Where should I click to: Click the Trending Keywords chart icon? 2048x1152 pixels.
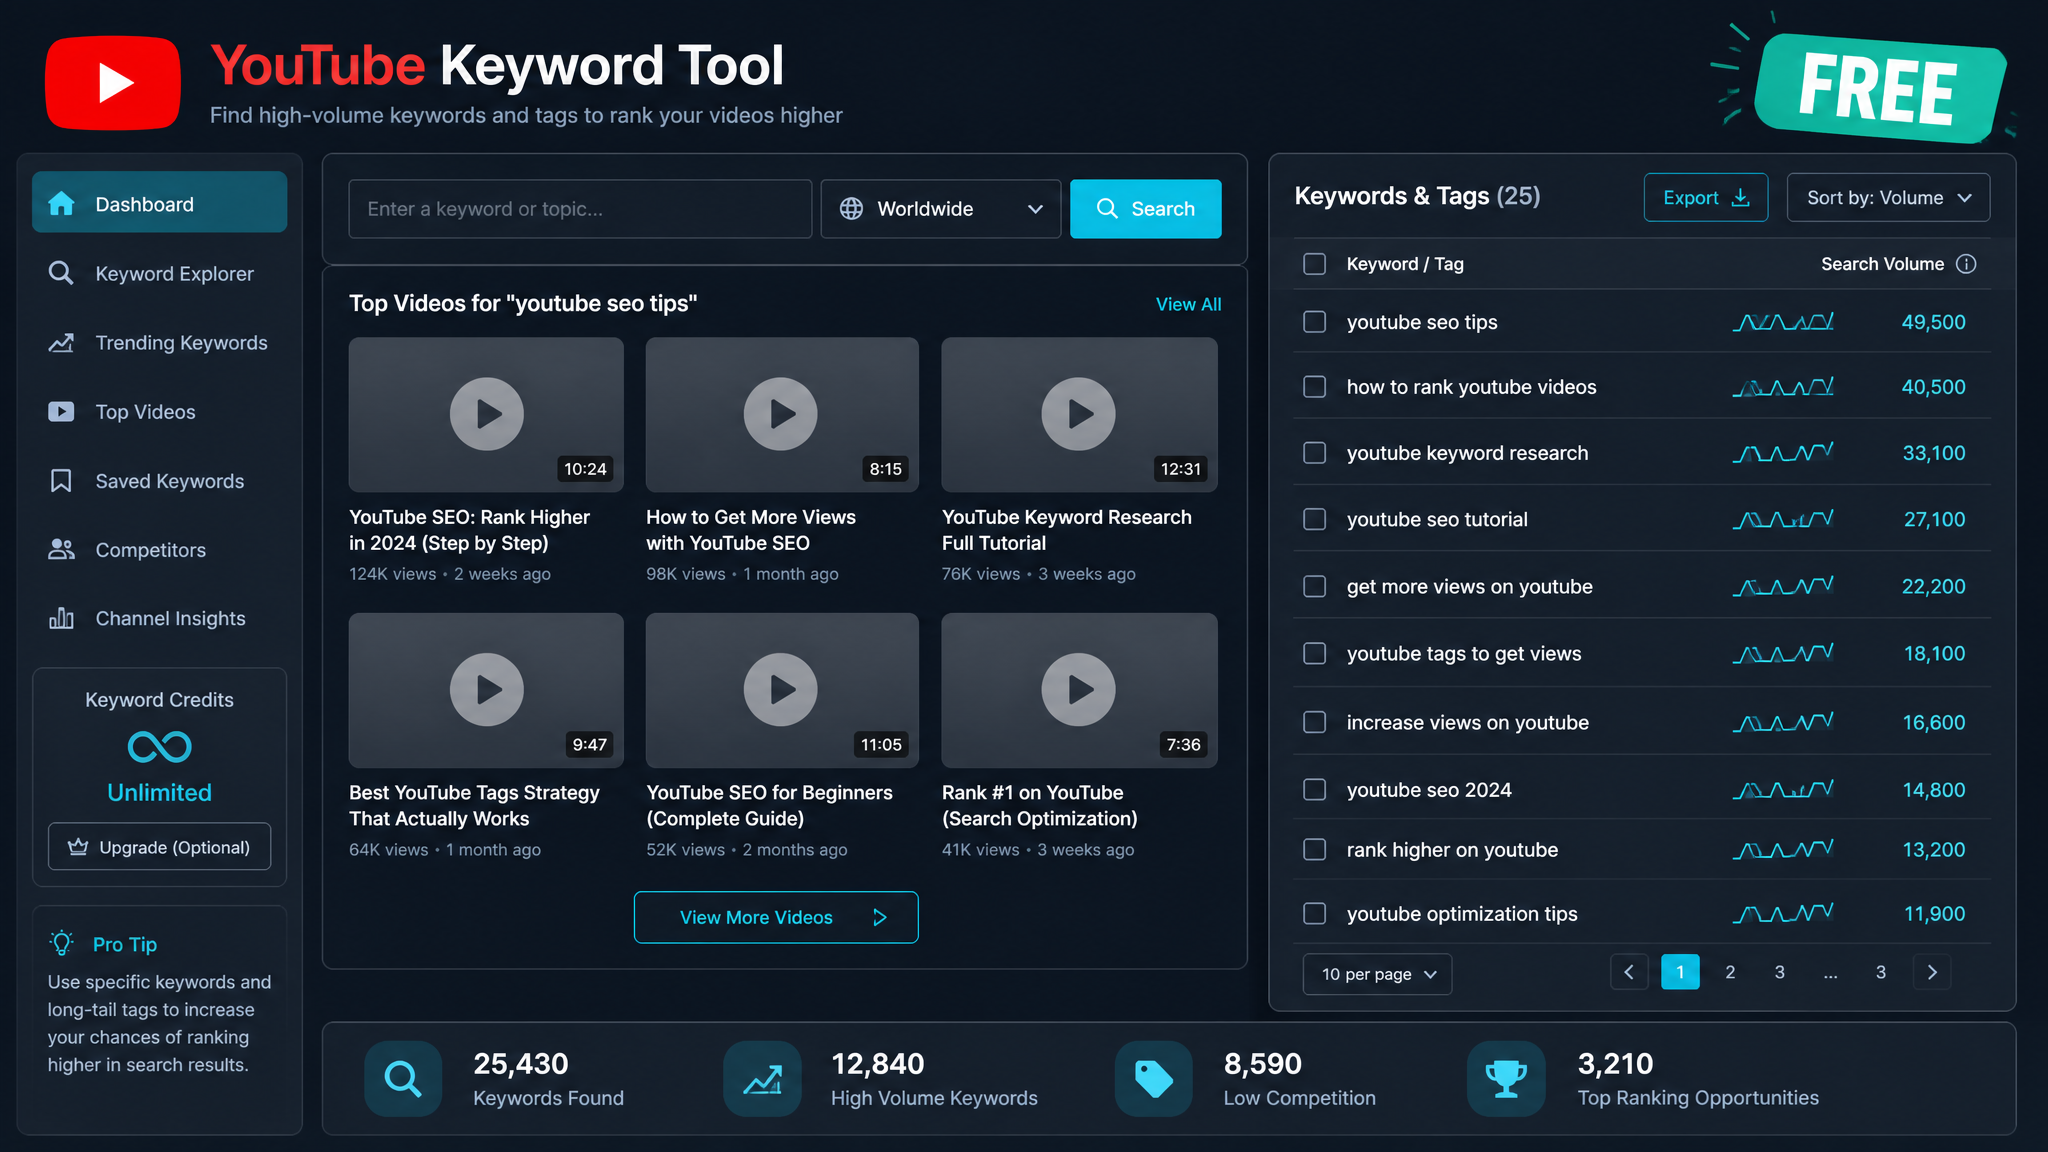pos(61,343)
